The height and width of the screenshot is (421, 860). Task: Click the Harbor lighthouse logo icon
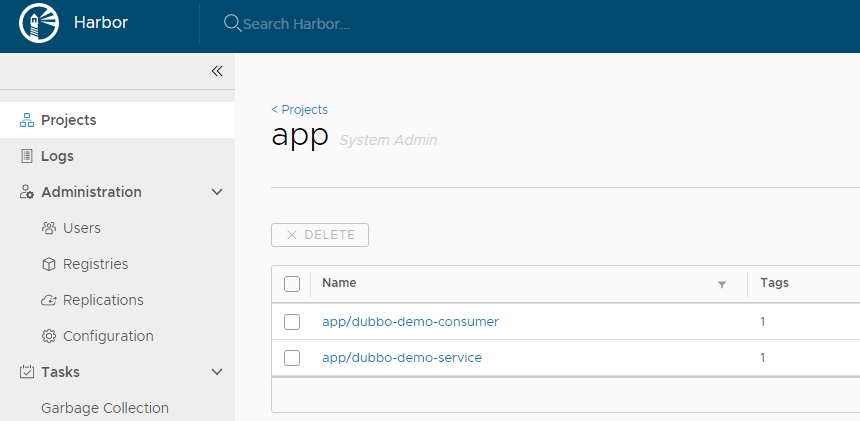pos(38,24)
